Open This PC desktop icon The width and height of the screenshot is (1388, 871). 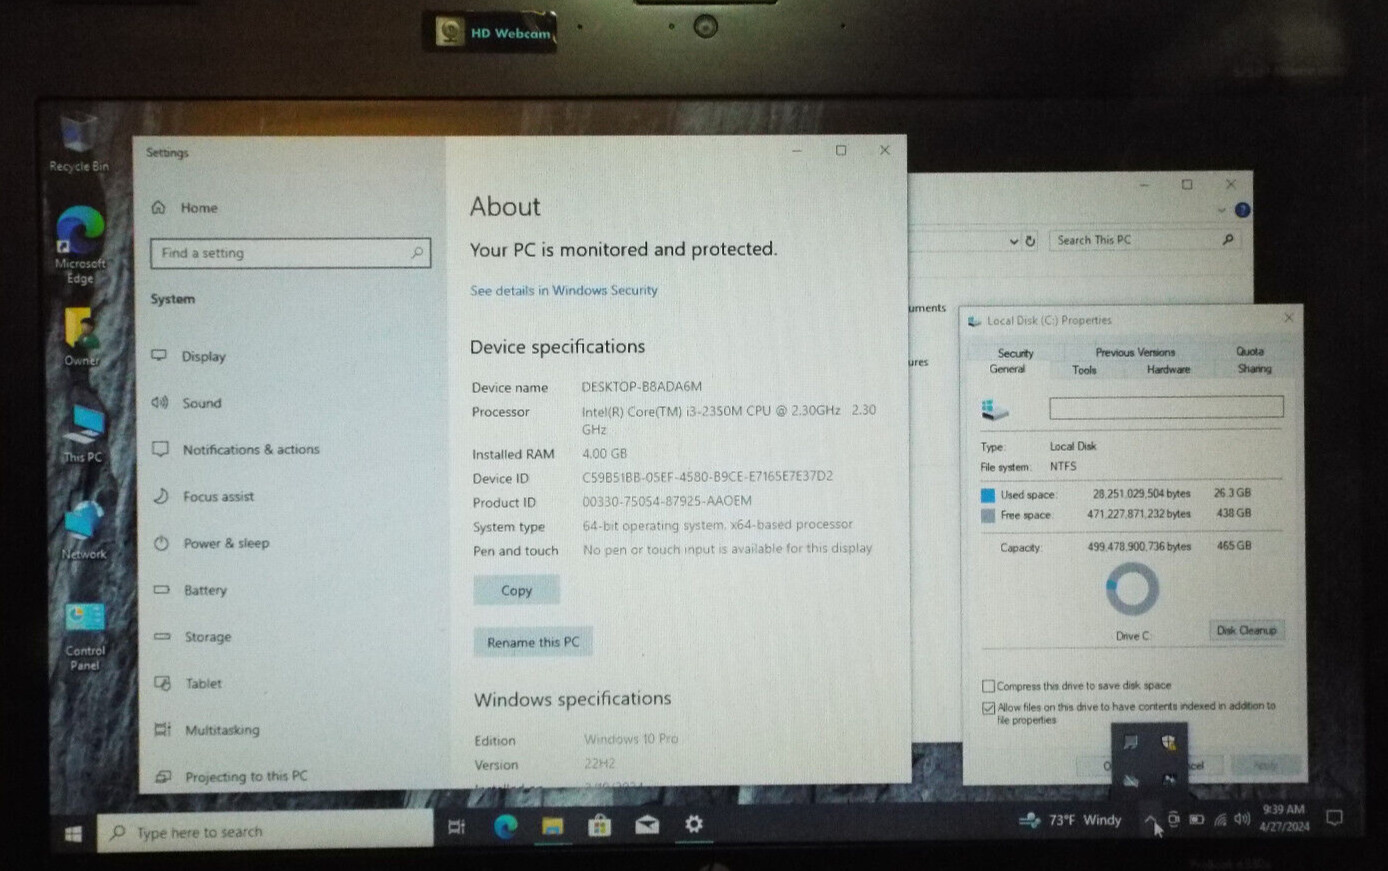[x=82, y=435]
